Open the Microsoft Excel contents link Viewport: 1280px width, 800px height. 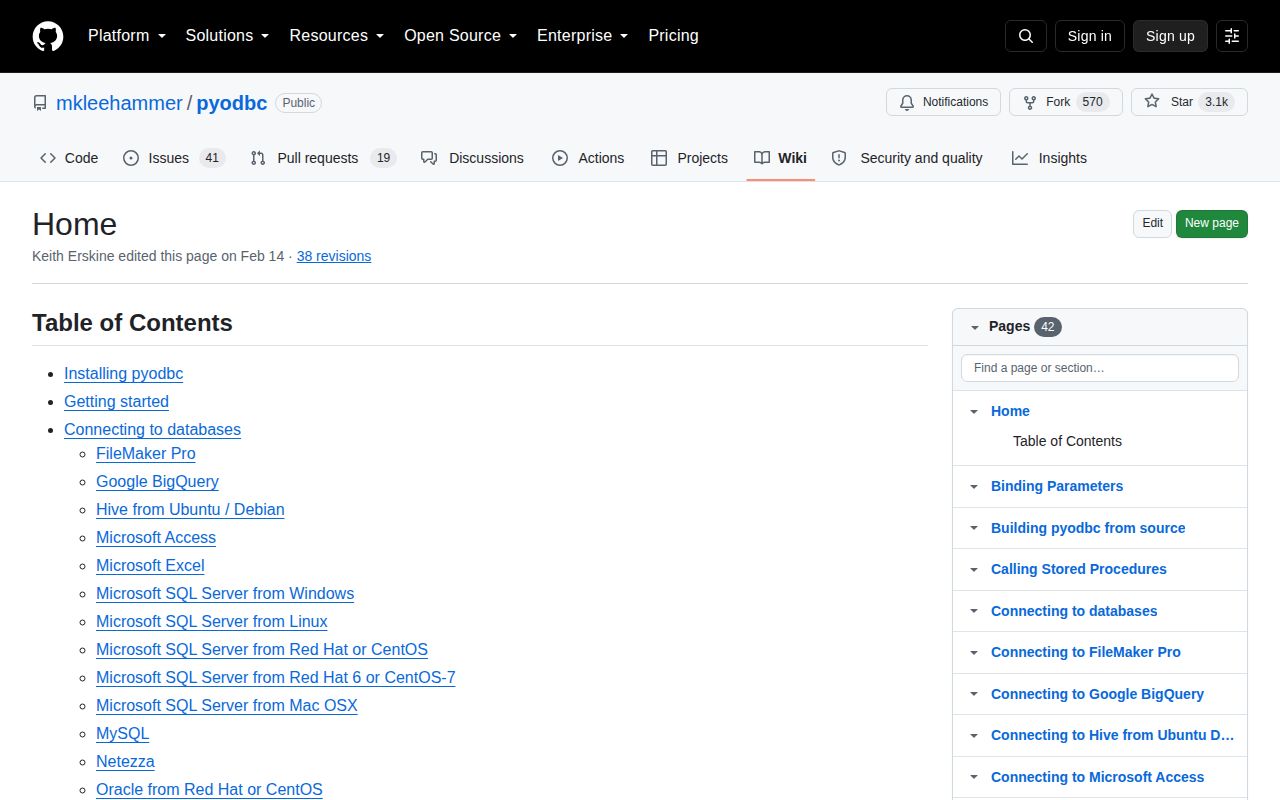pos(150,565)
